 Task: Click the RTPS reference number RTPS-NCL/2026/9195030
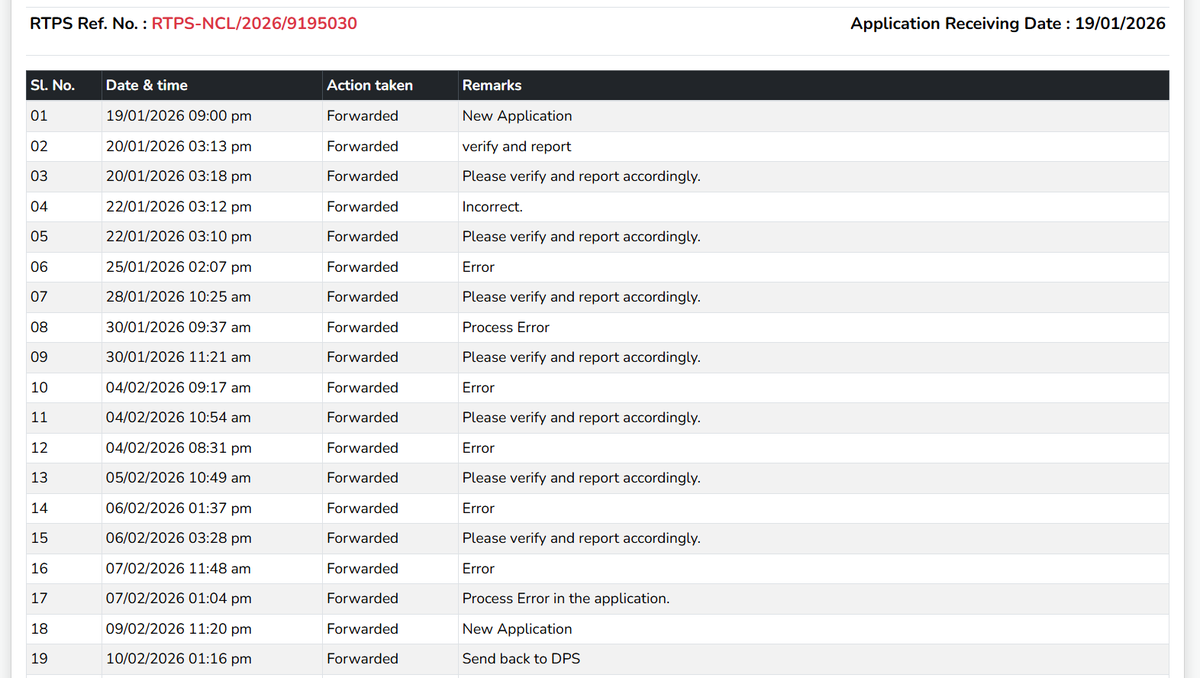pos(254,23)
